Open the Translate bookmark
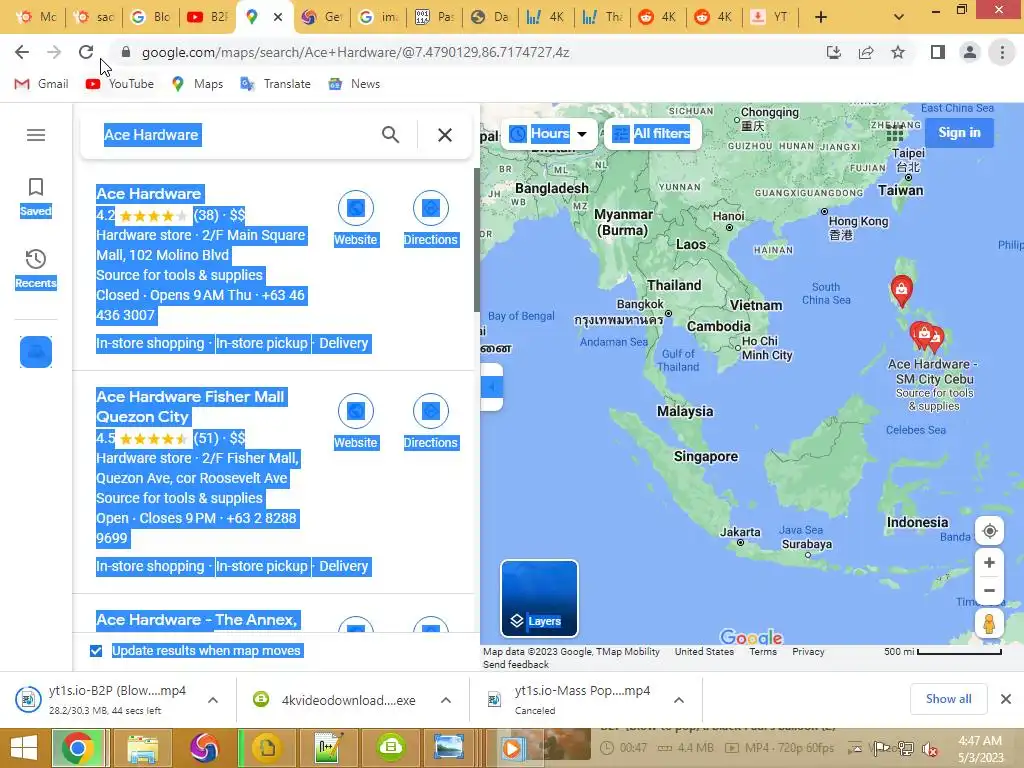Viewport: 1024px width, 768px height. point(276,84)
